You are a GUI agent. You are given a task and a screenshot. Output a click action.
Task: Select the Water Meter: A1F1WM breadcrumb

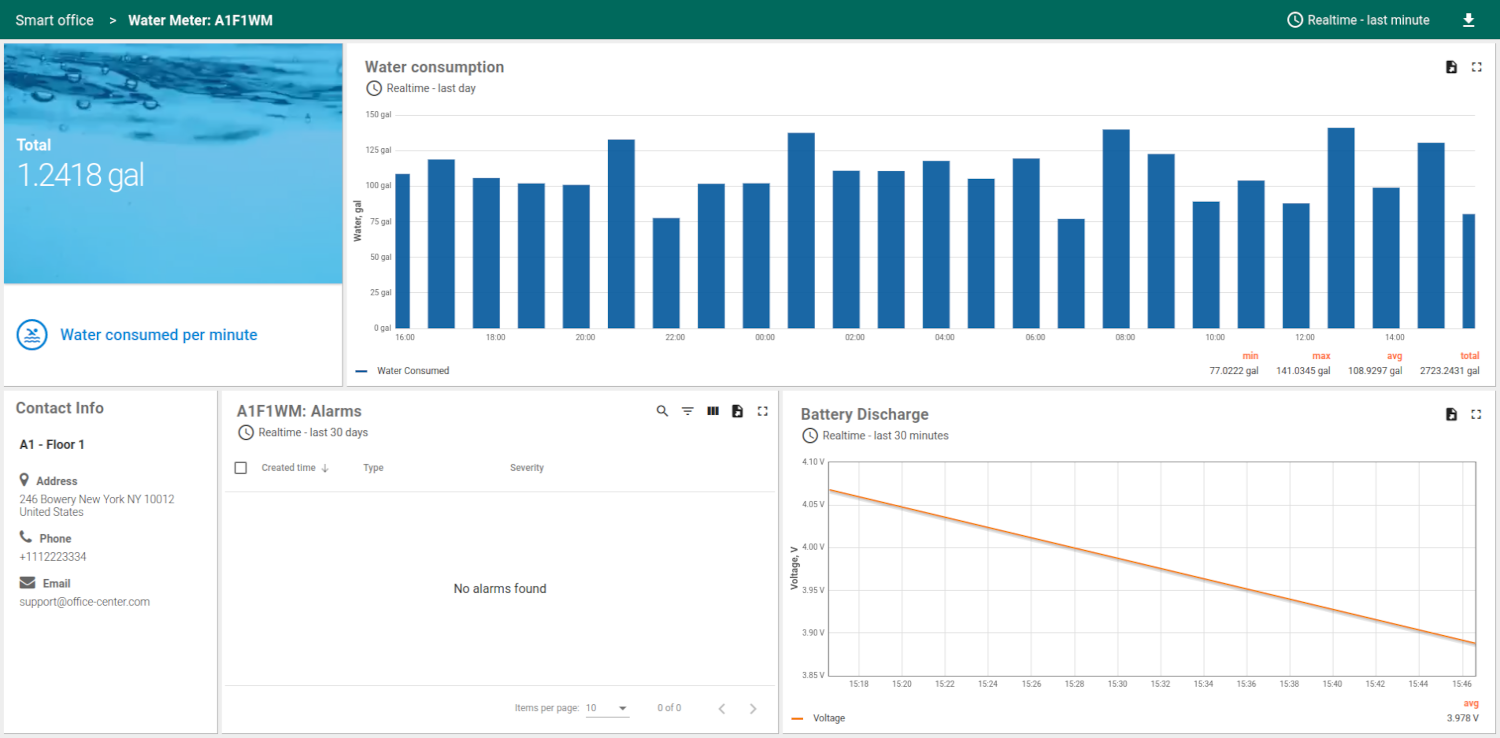pos(199,19)
